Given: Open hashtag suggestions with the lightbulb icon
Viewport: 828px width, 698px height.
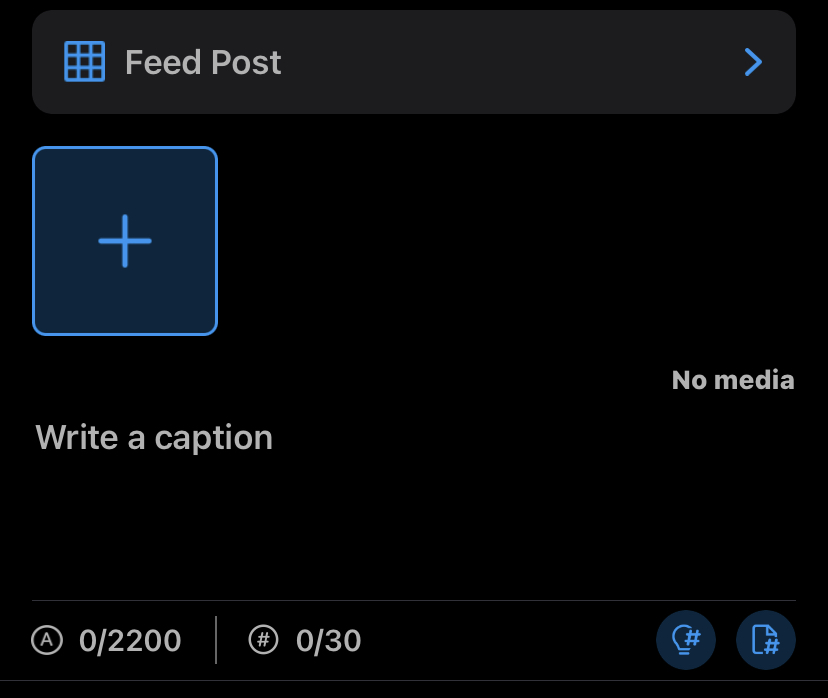Looking at the screenshot, I should pyautogui.click(x=686, y=639).
